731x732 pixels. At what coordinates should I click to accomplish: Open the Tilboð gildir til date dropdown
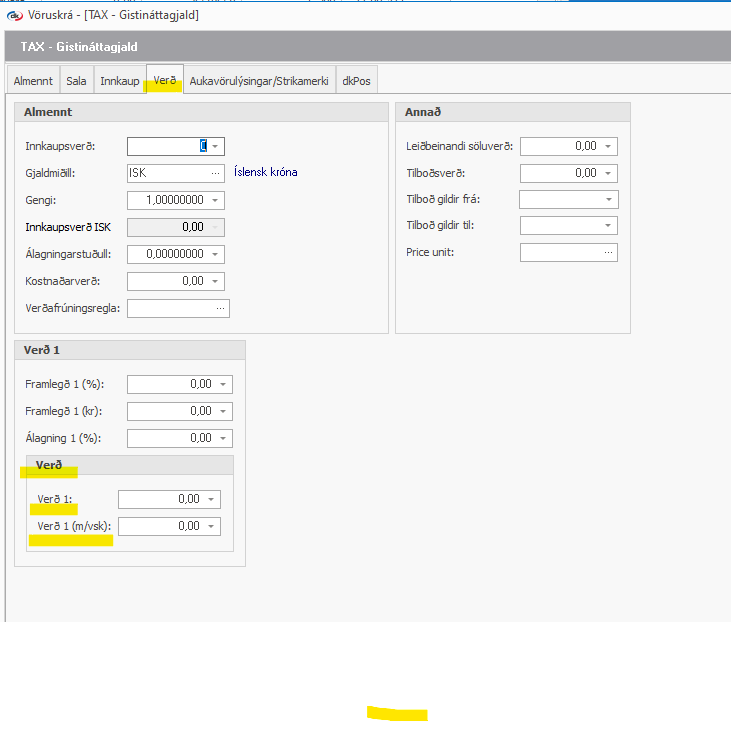point(608,226)
